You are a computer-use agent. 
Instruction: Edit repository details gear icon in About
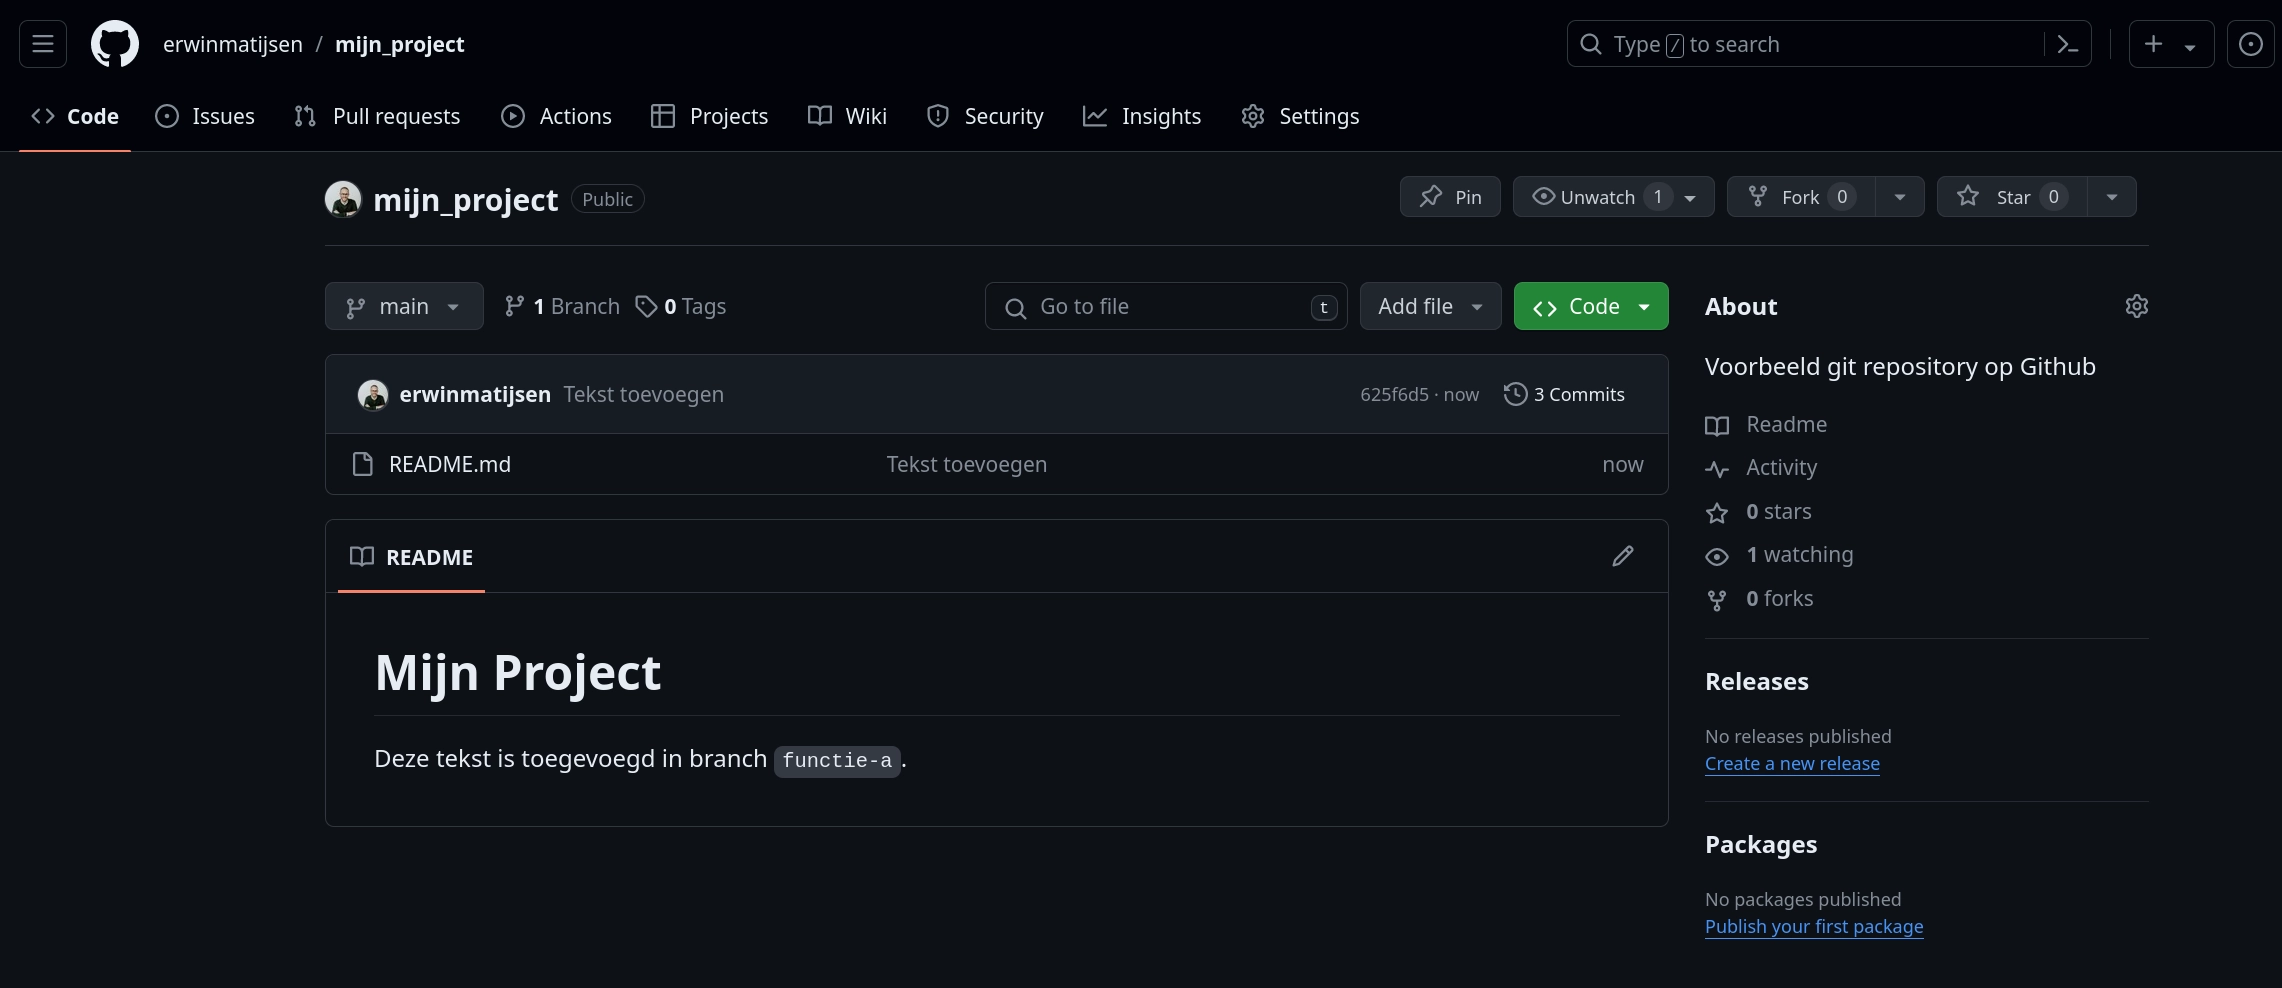(x=2136, y=306)
